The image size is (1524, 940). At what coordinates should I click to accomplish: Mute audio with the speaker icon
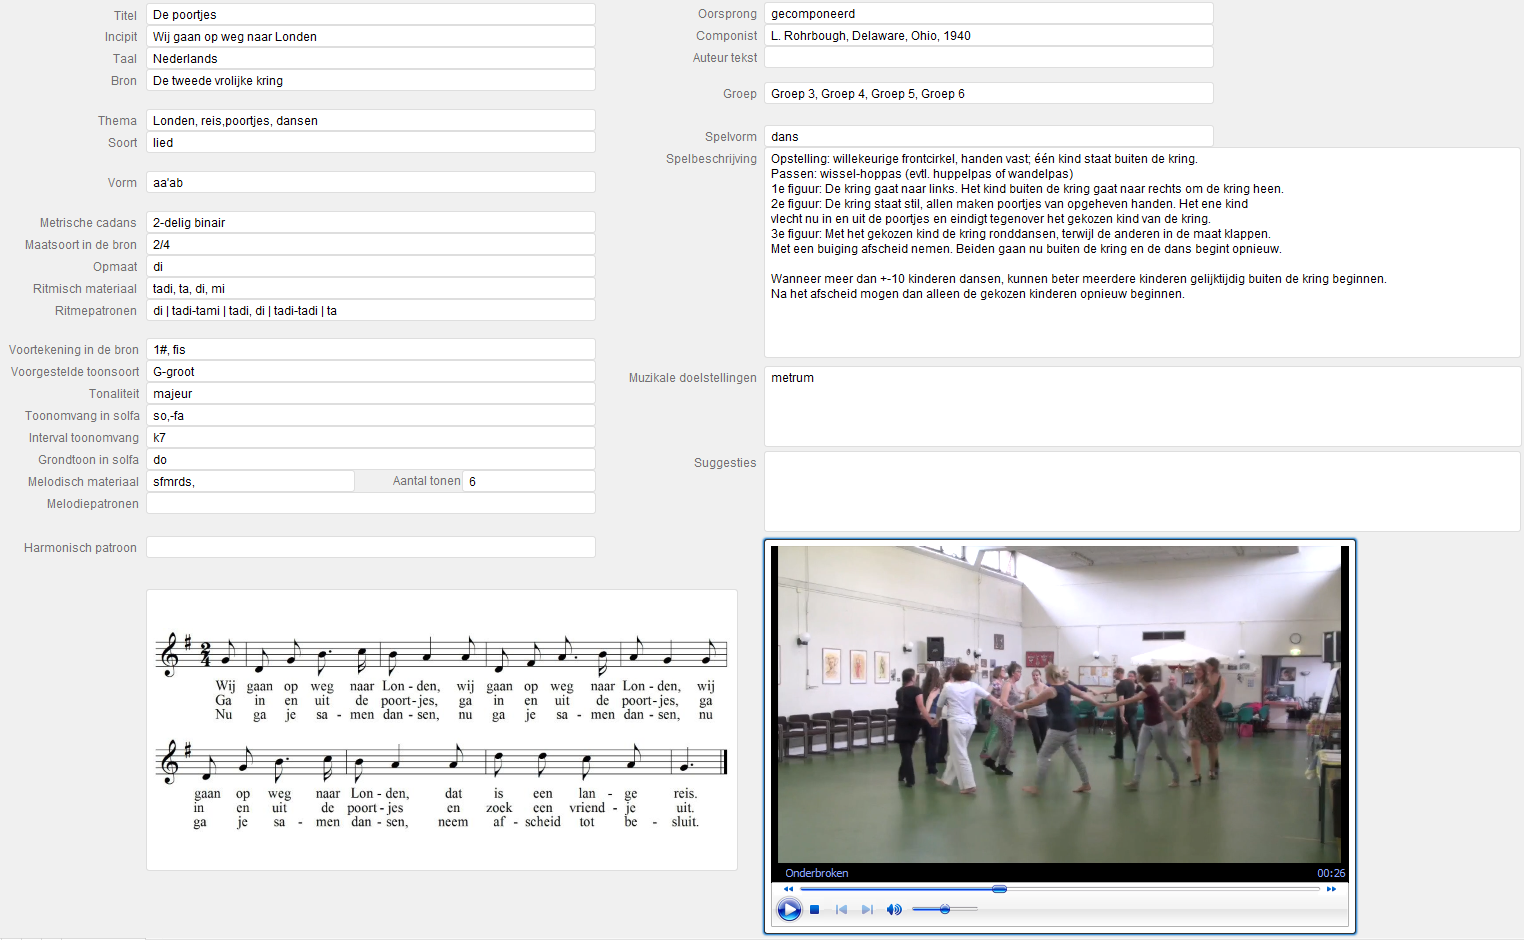click(x=894, y=909)
